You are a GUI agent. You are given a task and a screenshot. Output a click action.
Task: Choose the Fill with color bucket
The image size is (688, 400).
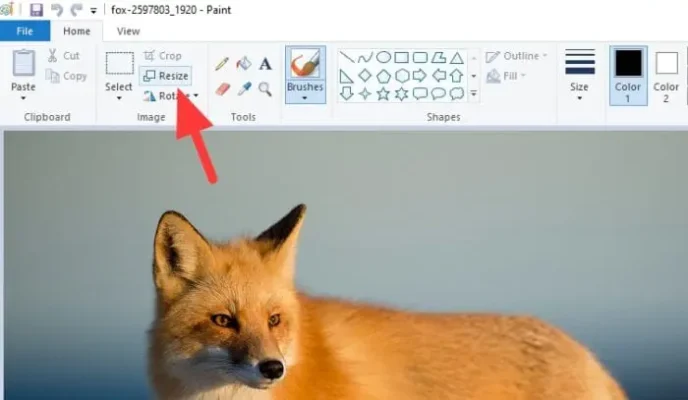(x=244, y=64)
